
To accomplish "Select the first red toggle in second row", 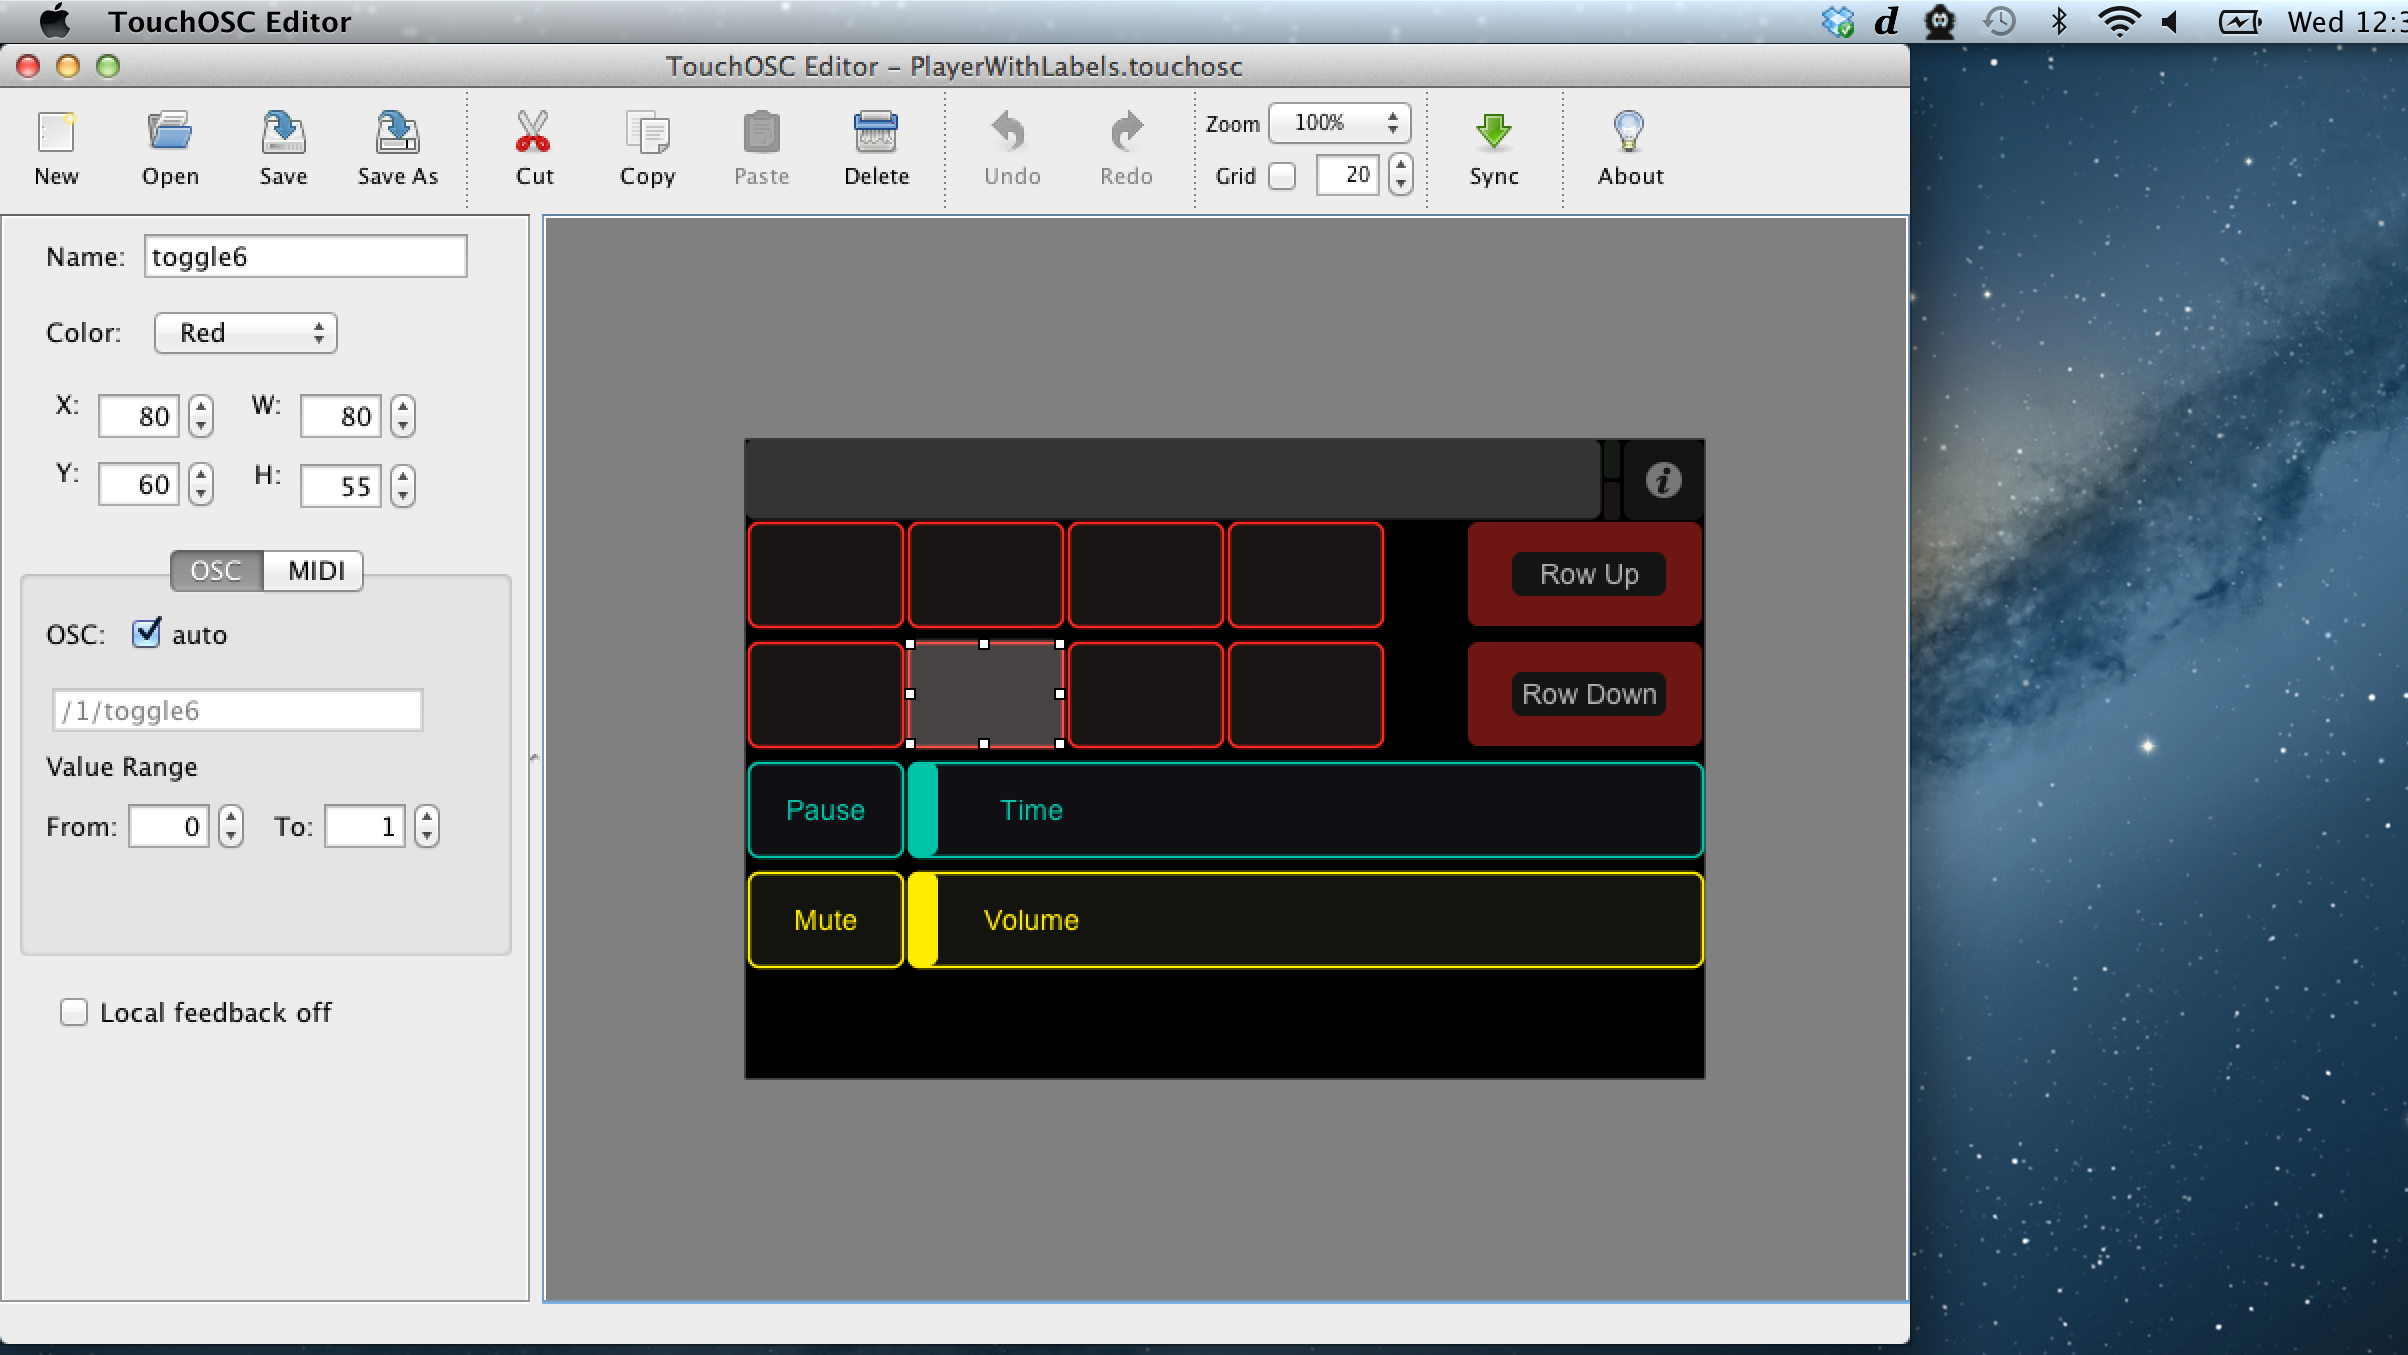I will tap(826, 695).
